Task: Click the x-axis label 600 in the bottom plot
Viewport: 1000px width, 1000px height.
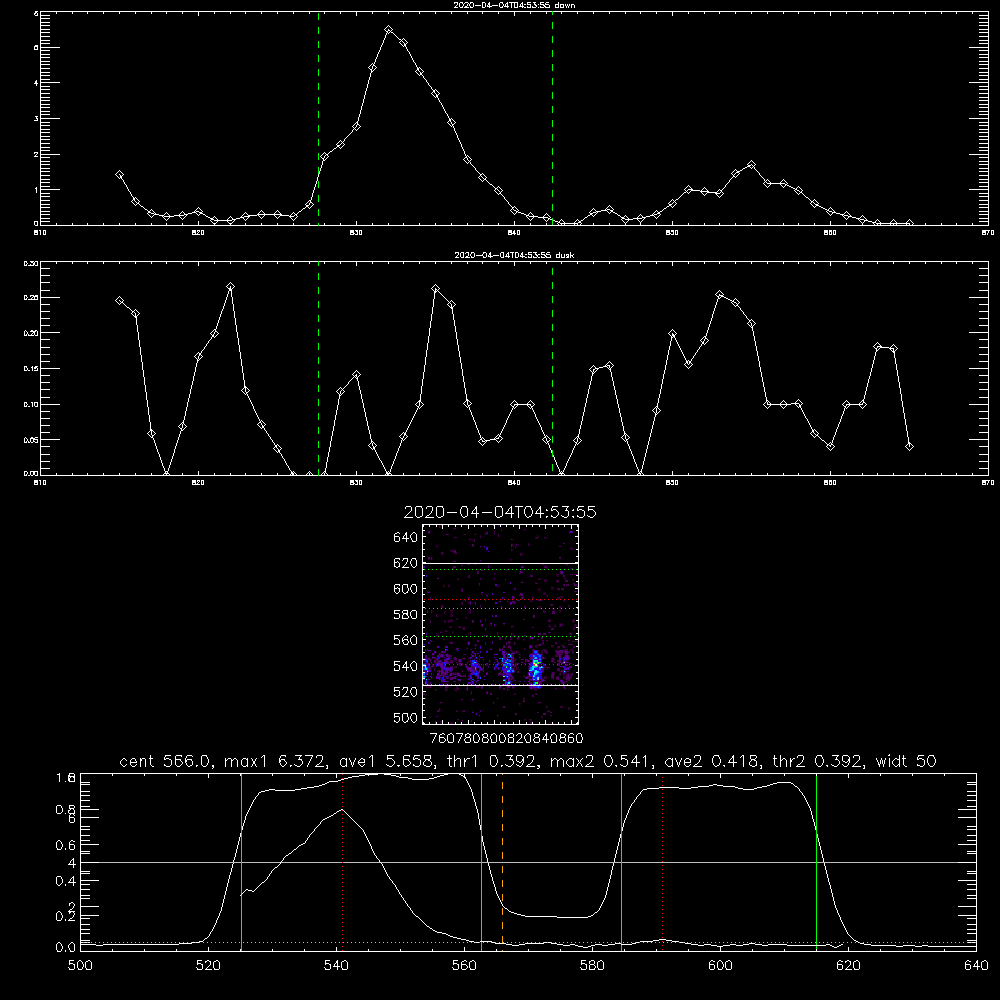Action: tap(720, 966)
